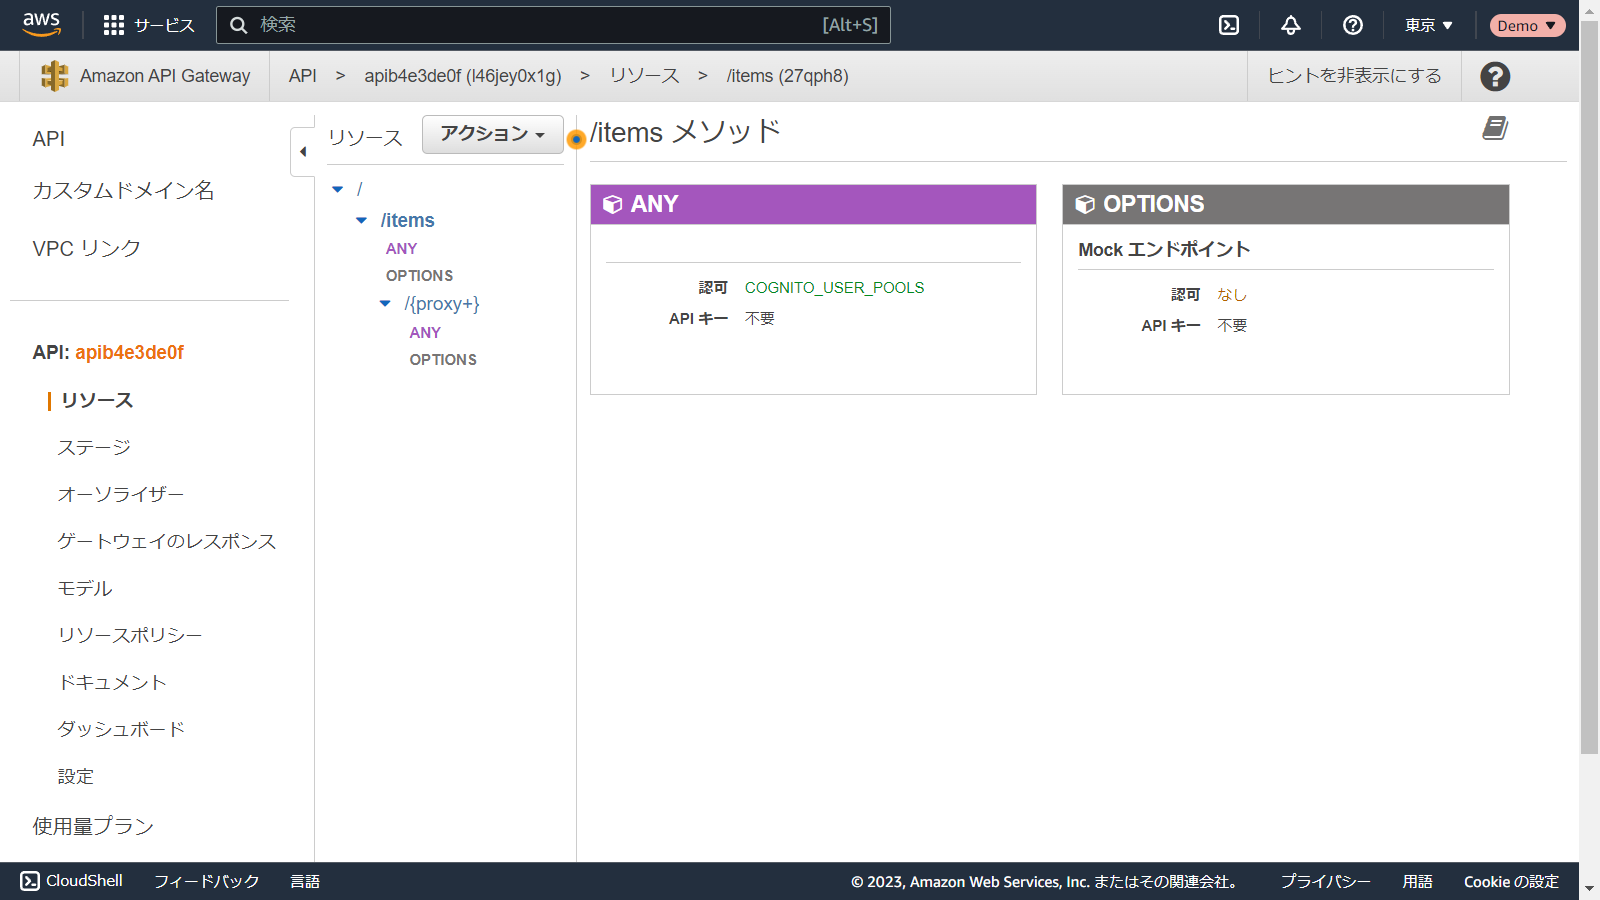Go to ステージ in the sidebar

[x=94, y=447]
